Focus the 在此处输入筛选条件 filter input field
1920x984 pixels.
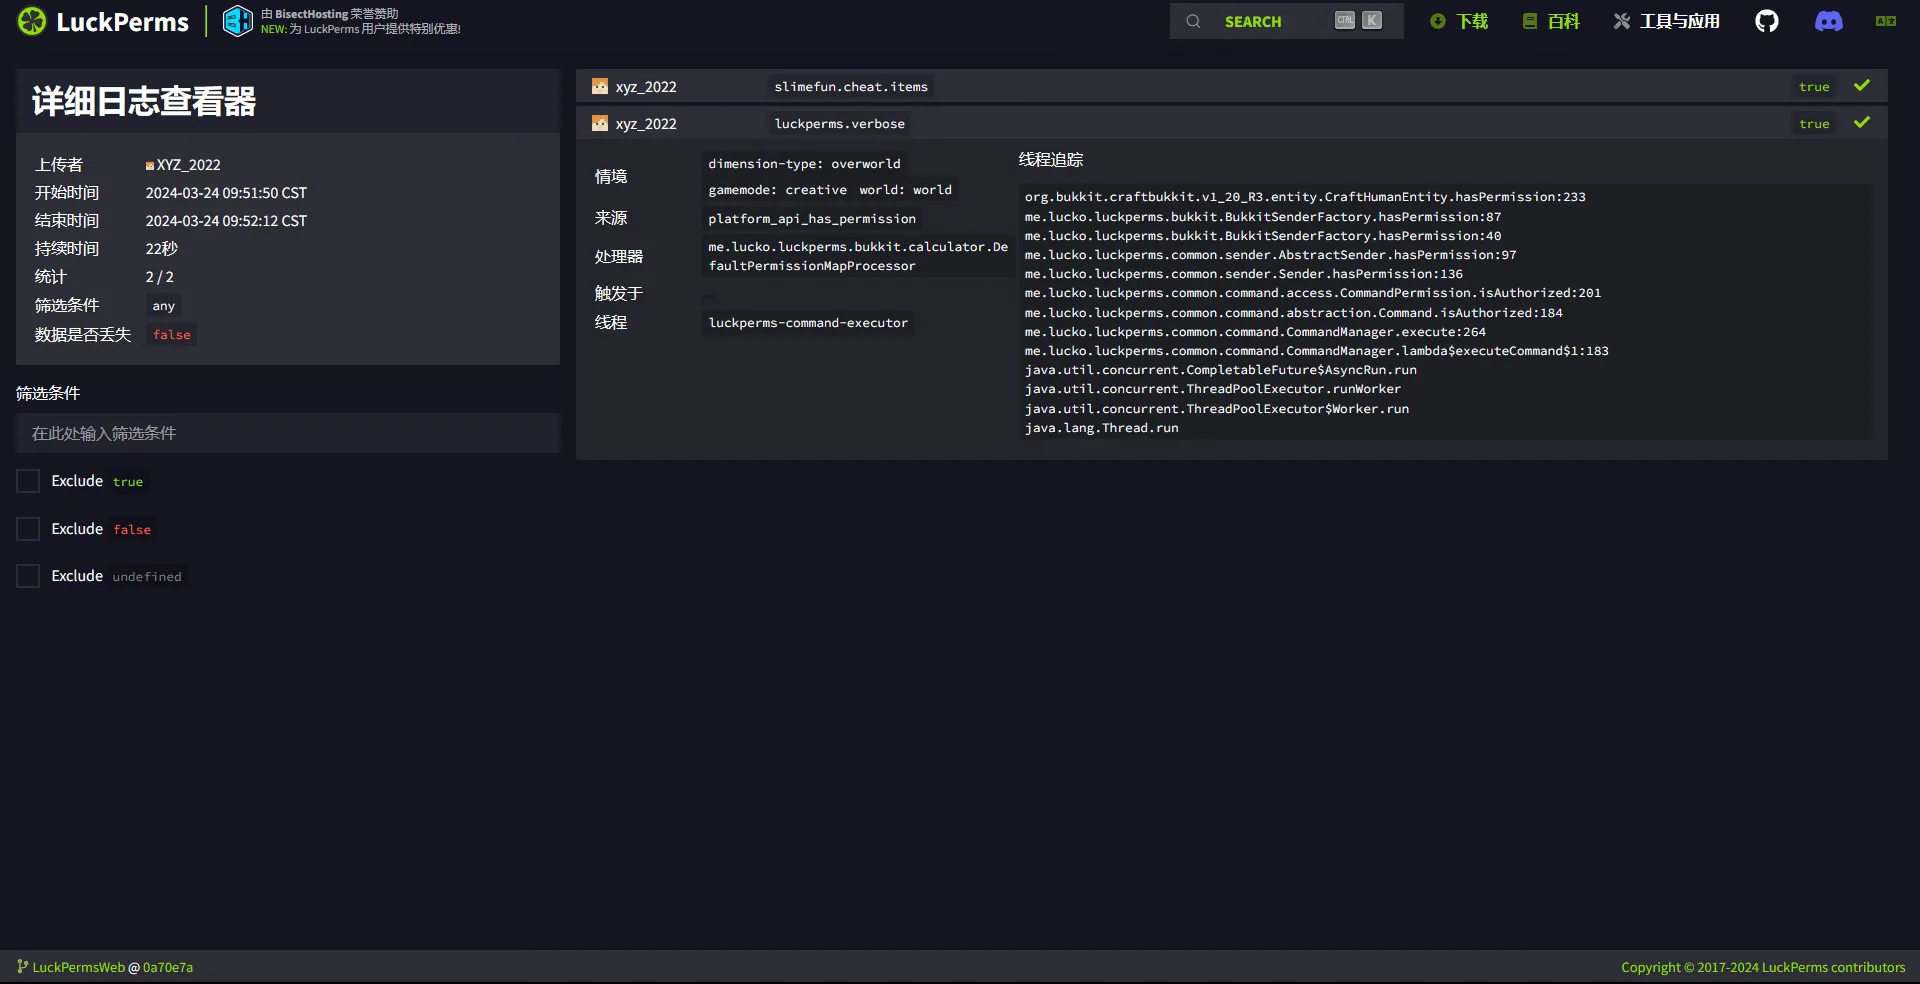point(288,433)
